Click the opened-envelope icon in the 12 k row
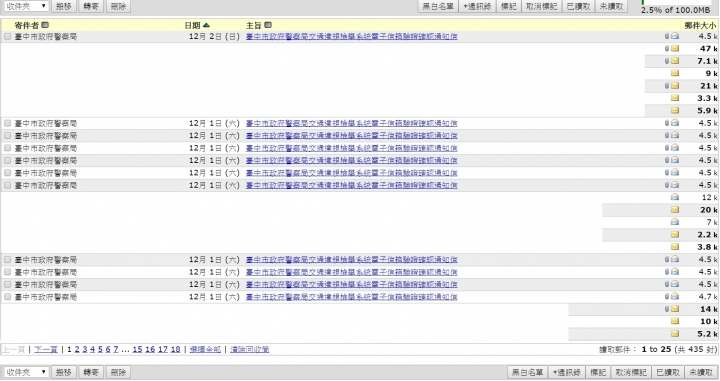 pyautogui.click(x=675, y=197)
